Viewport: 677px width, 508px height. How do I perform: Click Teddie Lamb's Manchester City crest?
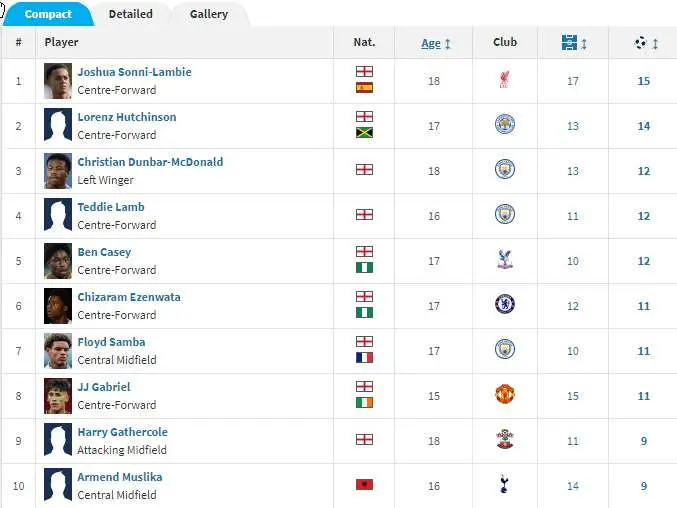[x=505, y=215]
